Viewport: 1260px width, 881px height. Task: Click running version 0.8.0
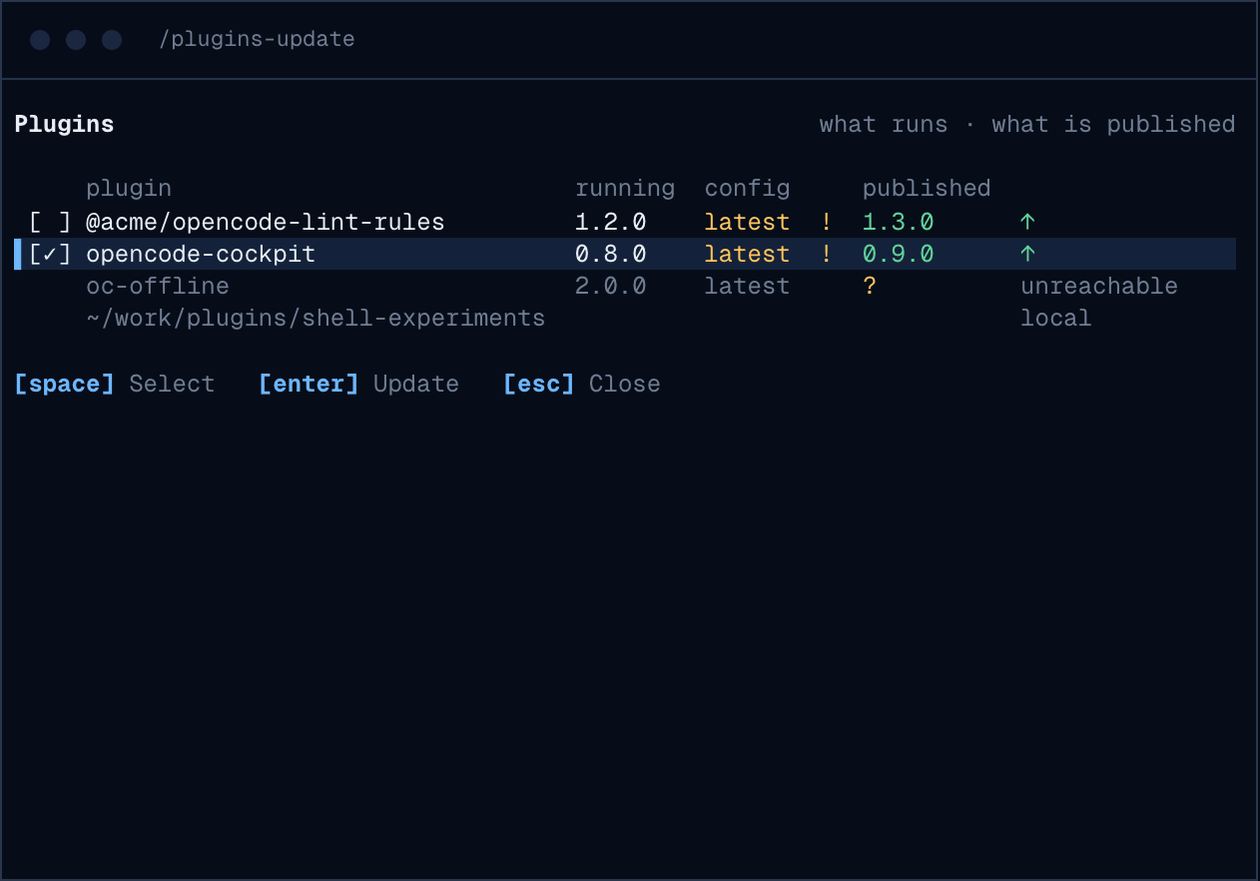[x=611, y=254]
